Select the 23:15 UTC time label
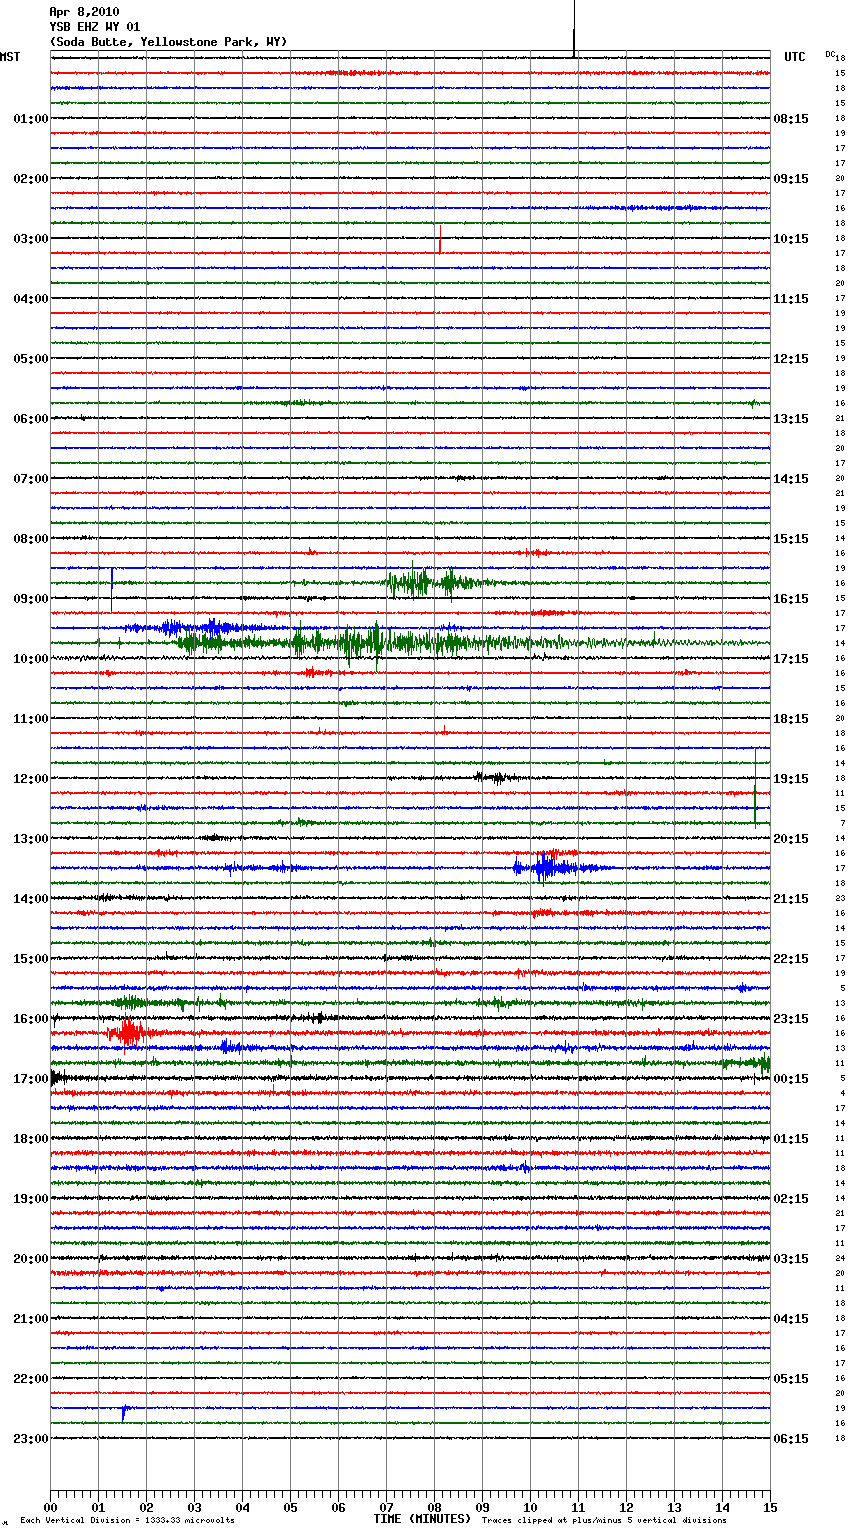This screenshot has width=850, height=1534. click(x=791, y=1019)
